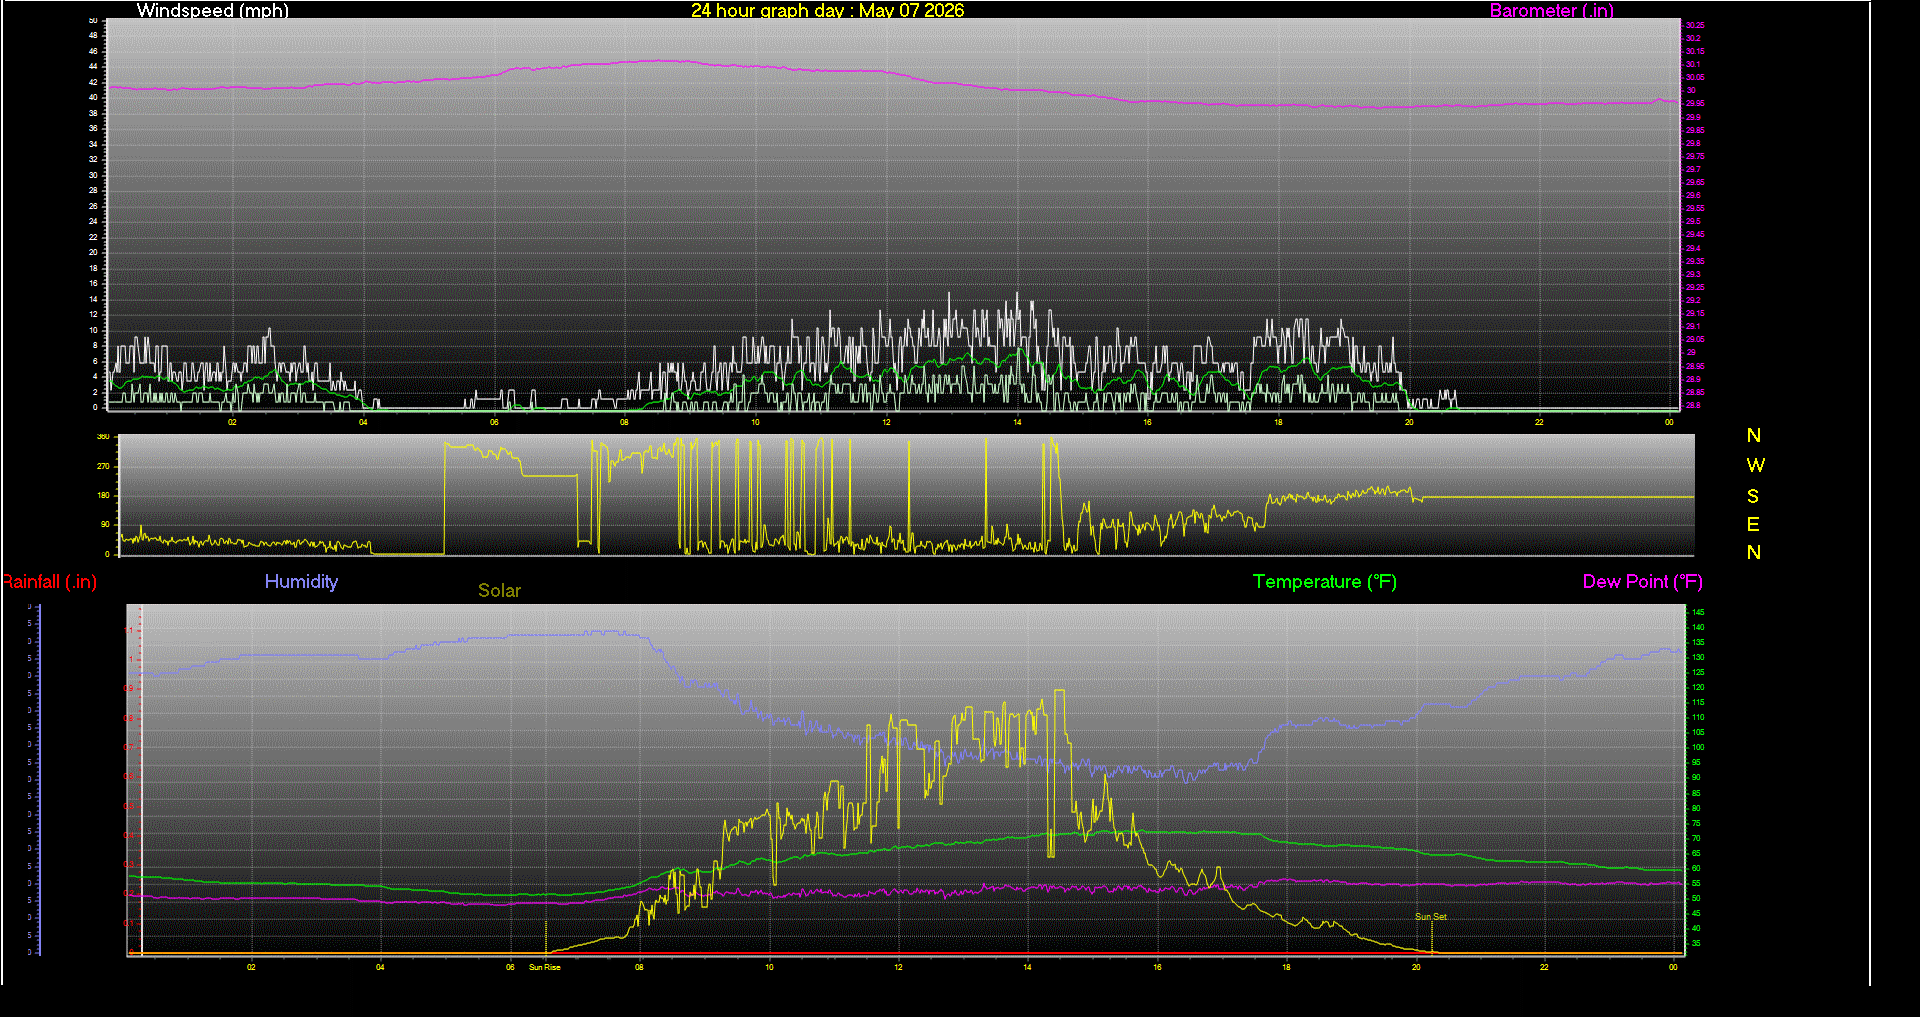
Task: Click the '20' hour label under the windspeed graph
Action: click(x=1409, y=422)
